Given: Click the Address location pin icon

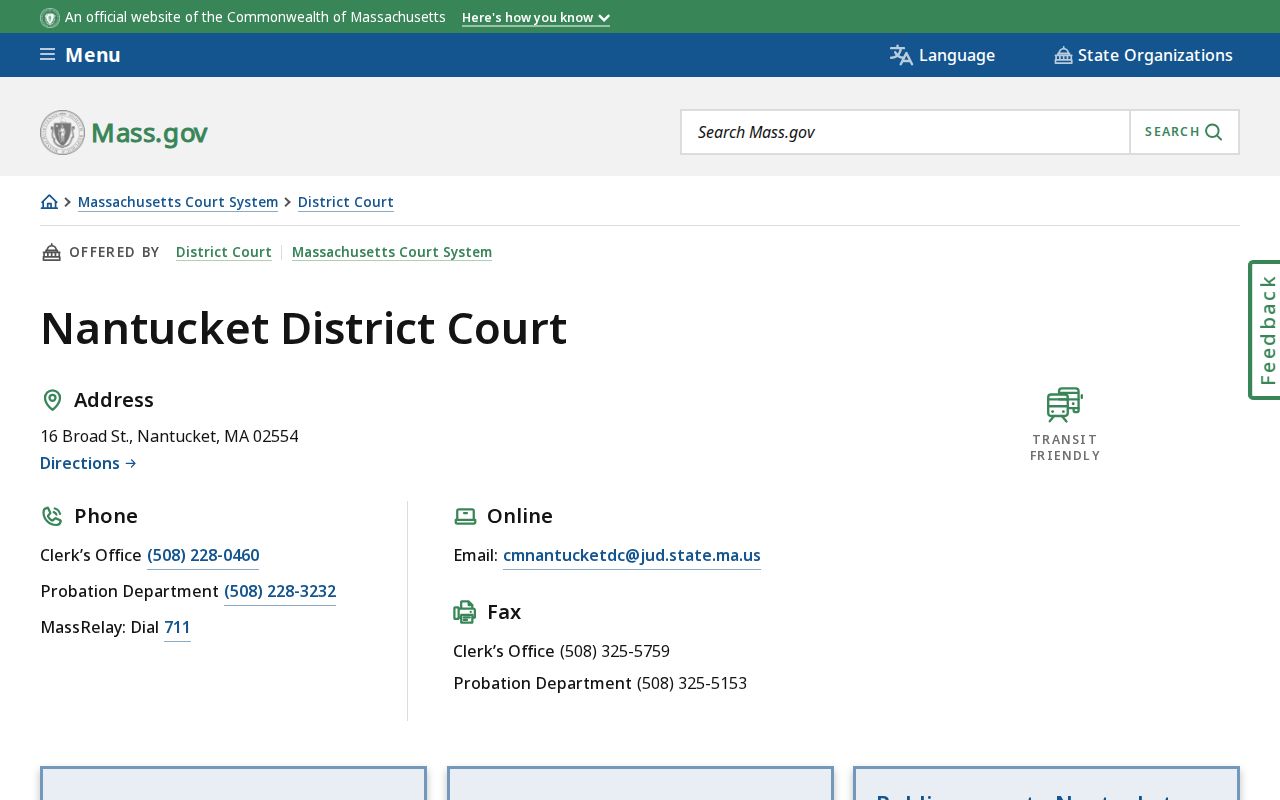Looking at the screenshot, I should tap(52, 400).
